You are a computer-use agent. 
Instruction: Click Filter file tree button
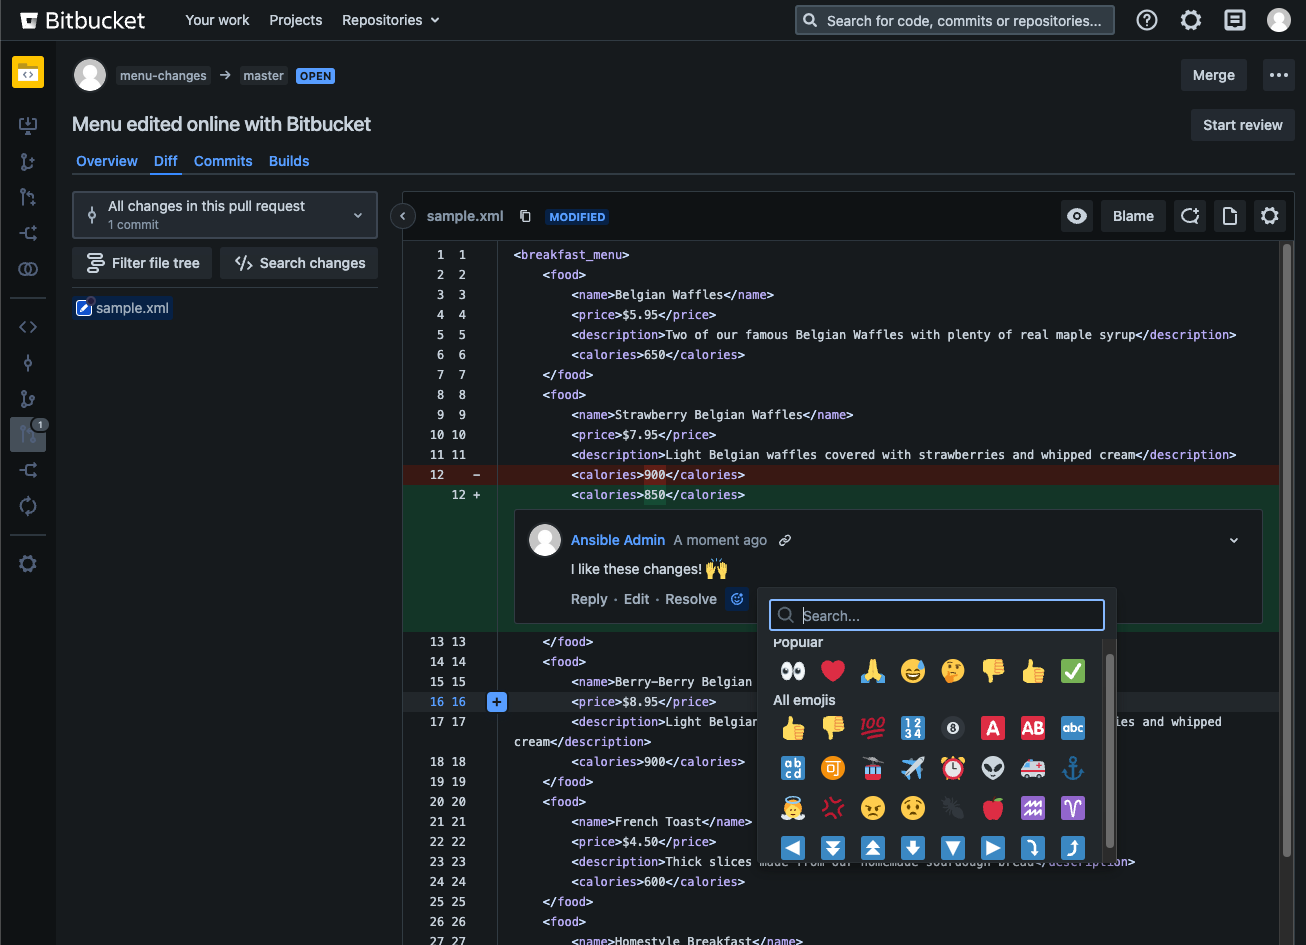click(x=142, y=263)
